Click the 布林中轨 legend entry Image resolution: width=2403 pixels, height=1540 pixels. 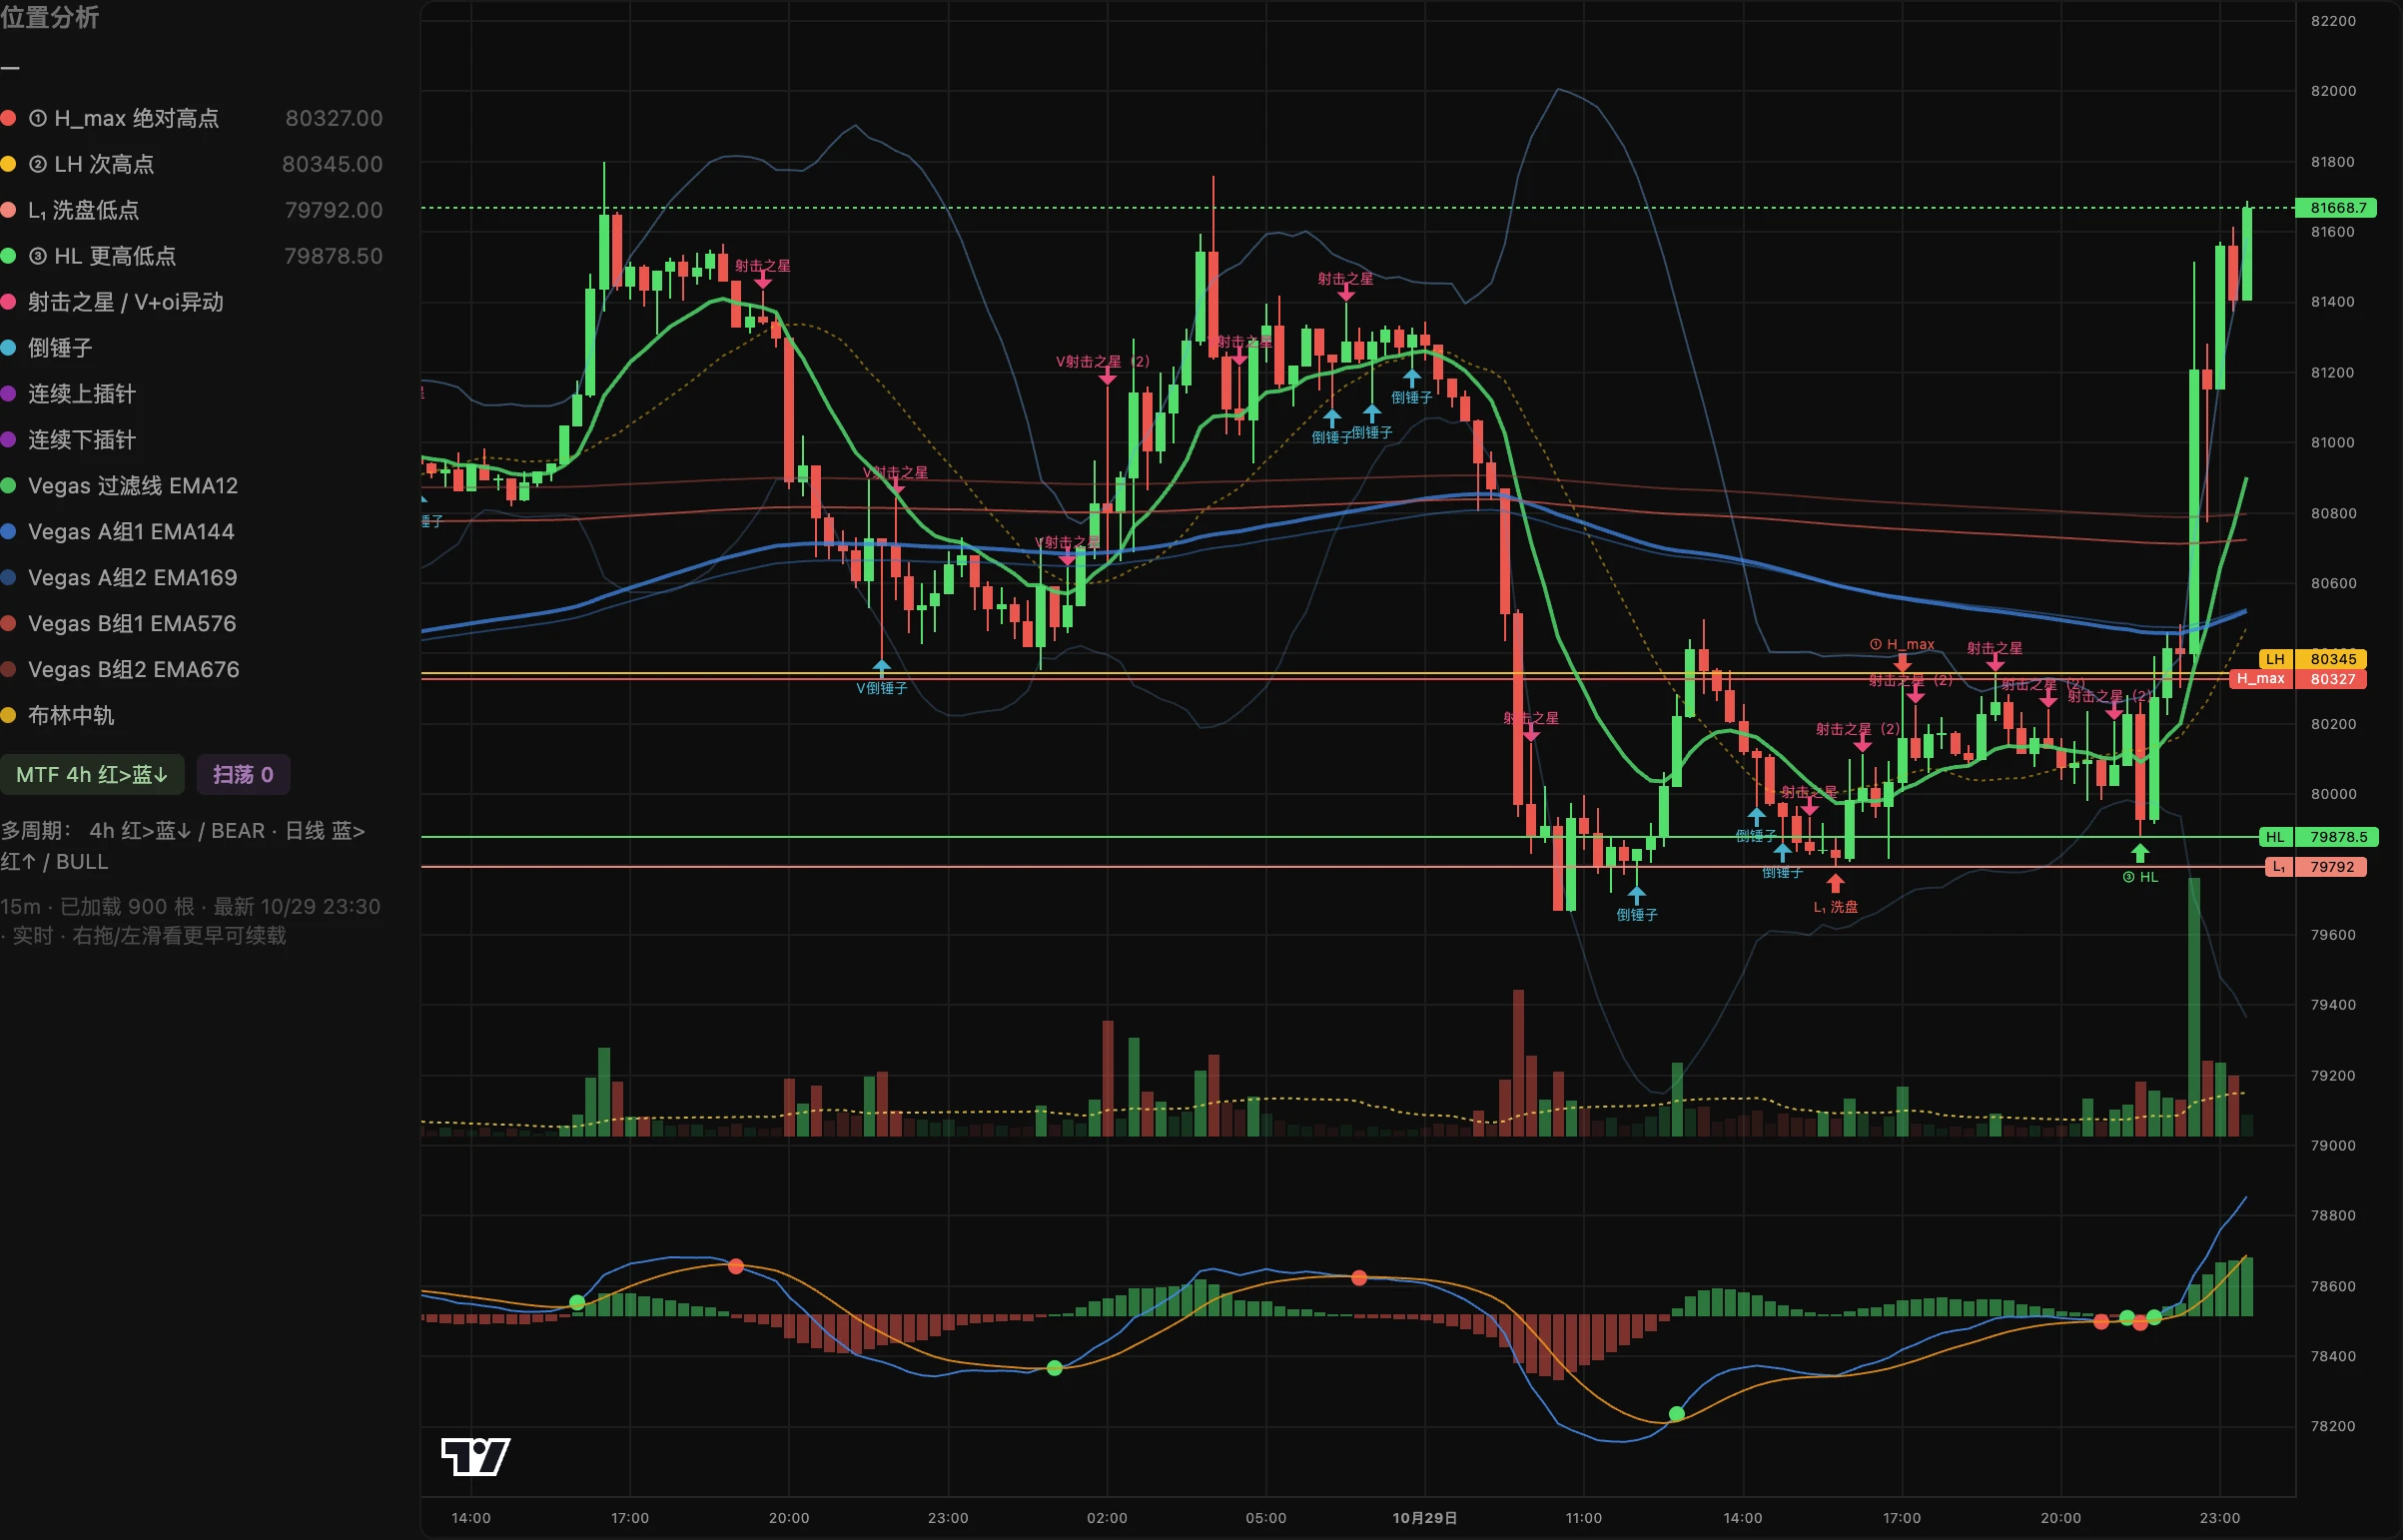pos(57,716)
